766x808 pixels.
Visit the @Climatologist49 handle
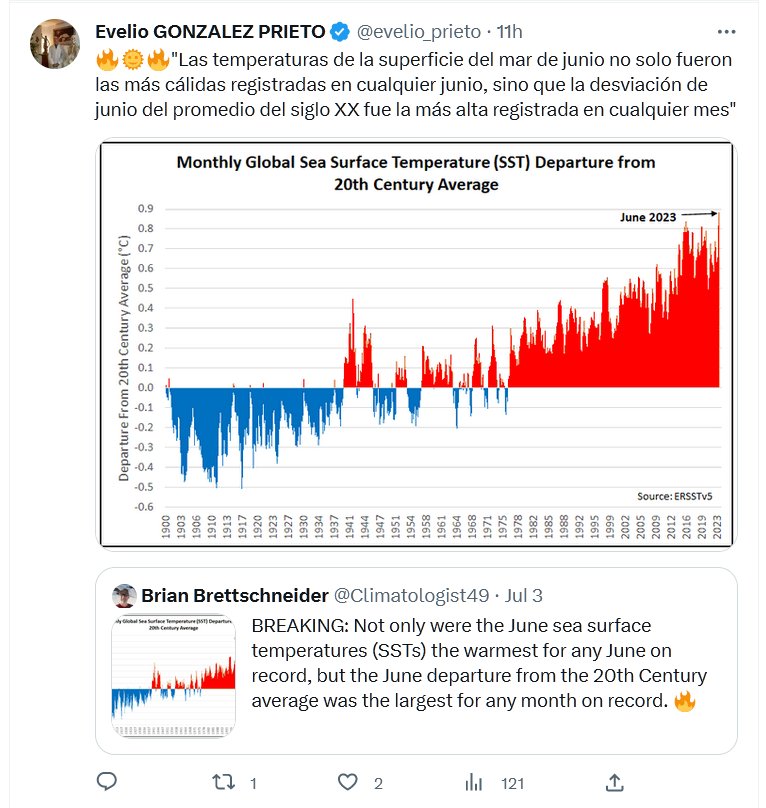pos(411,596)
